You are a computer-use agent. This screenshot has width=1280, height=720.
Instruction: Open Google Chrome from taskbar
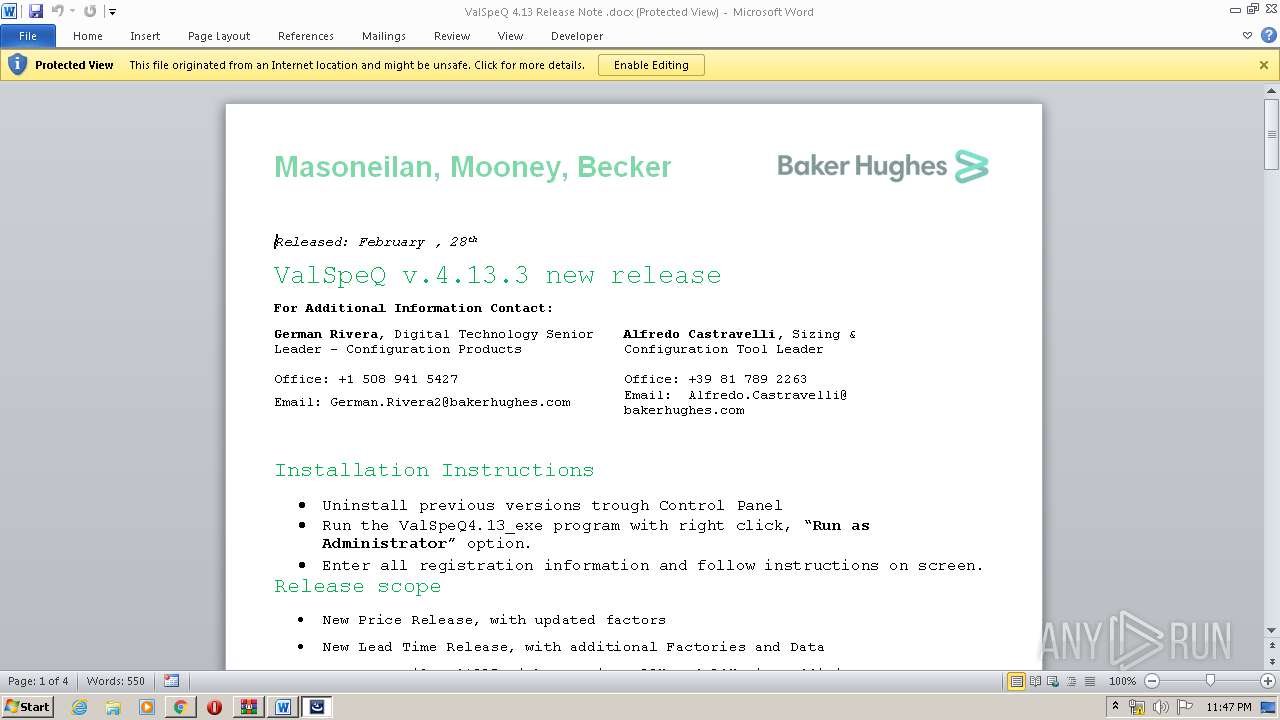pos(180,707)
